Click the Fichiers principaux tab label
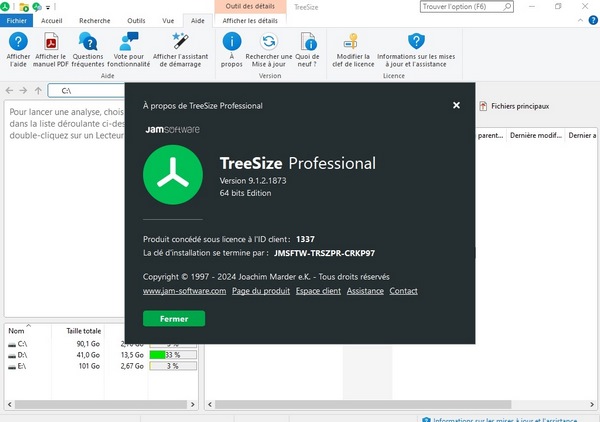 520,106
